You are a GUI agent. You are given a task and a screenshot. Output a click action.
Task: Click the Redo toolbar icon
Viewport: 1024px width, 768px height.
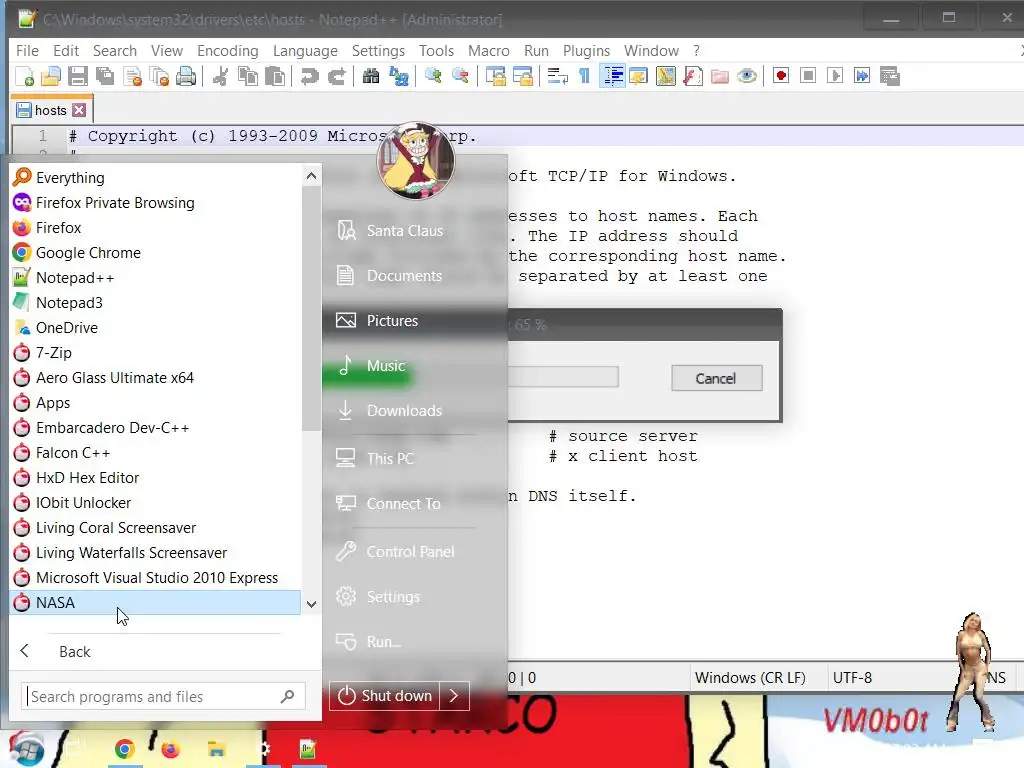click(336, 76)
